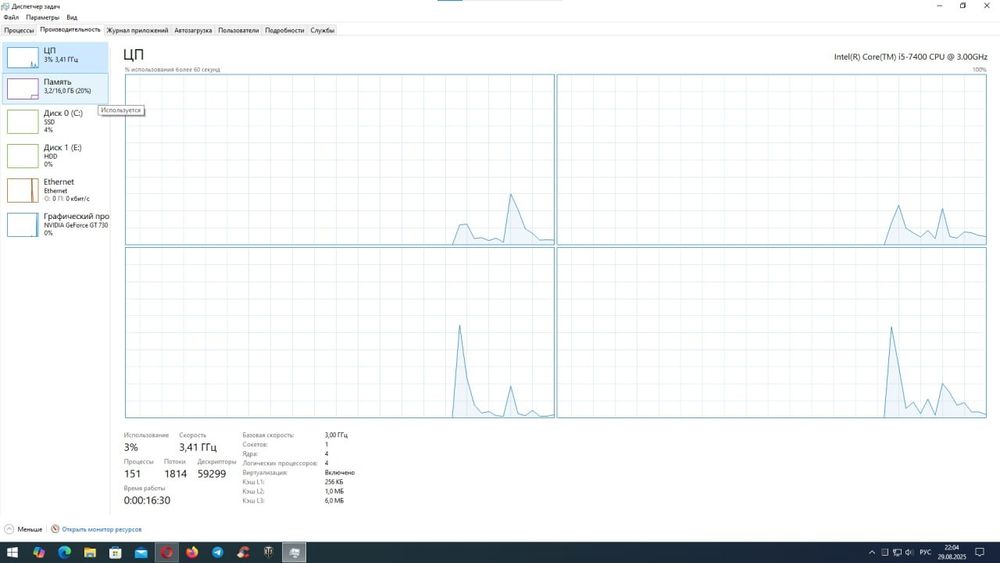The width and height of the screenshot is (1000, 563).
Task: Open the volume tray icon
Action: point(909,552)
